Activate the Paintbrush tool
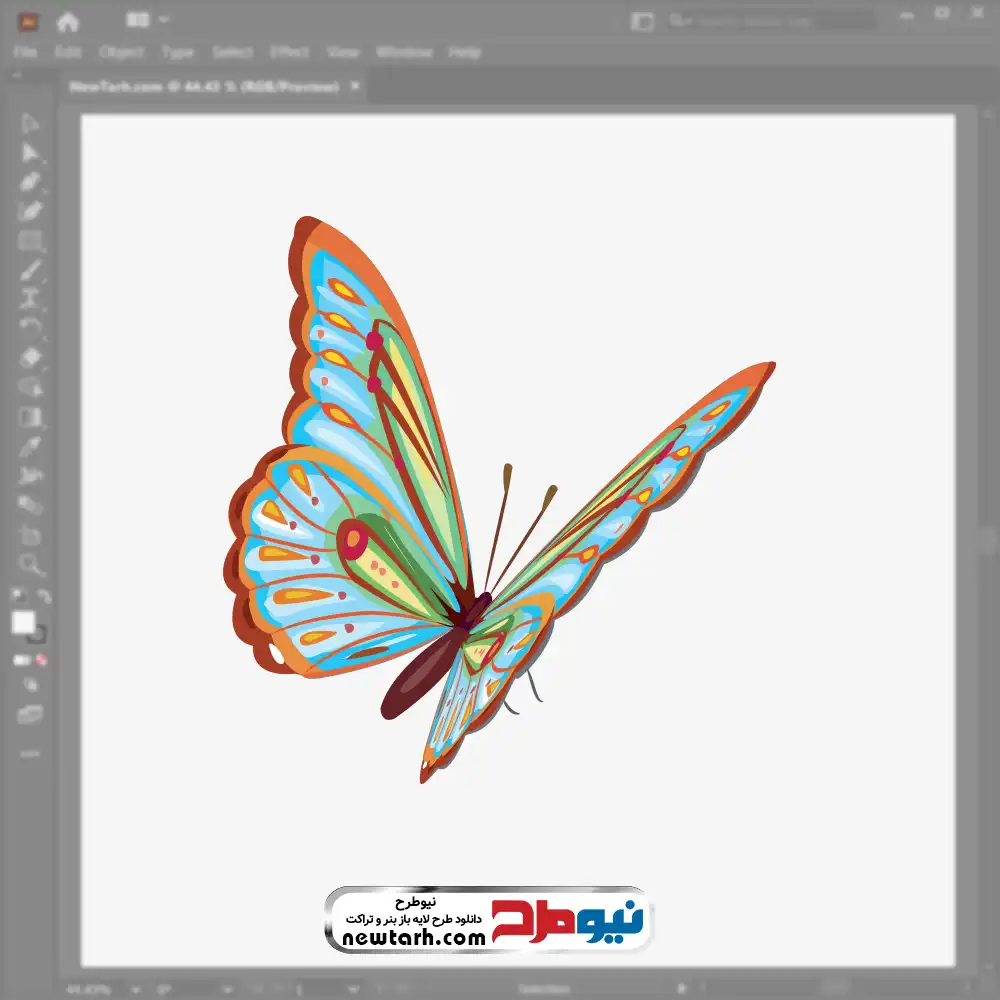This screenshot has height=1000, width=1000. point(30,270)
